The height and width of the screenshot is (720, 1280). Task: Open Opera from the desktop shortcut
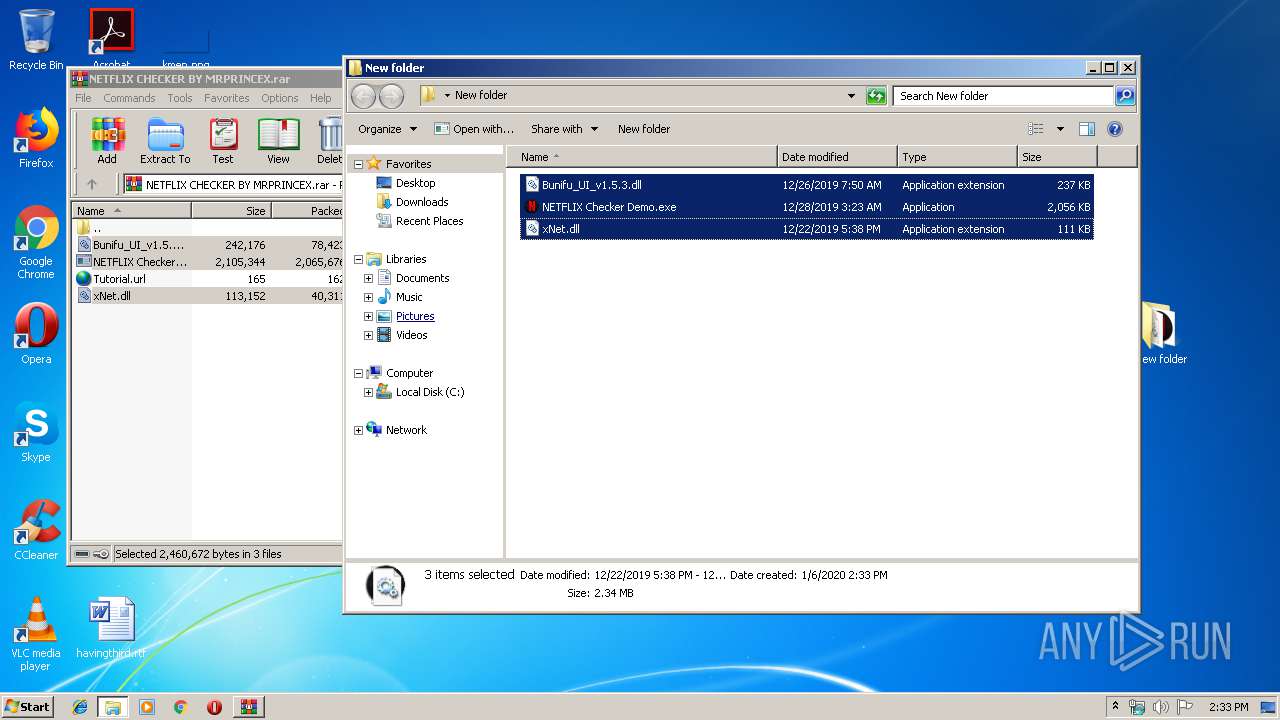pyautogui.click(x=36, y=334)
